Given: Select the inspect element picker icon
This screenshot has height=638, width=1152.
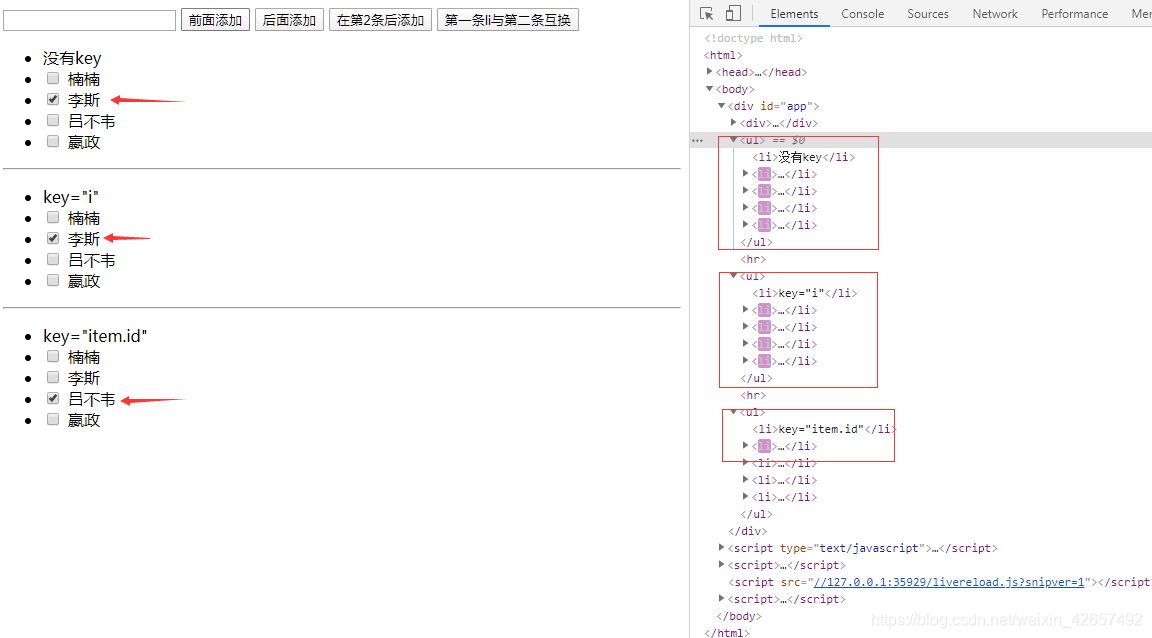Looking at the screenshot, I should tap(707, 13).
